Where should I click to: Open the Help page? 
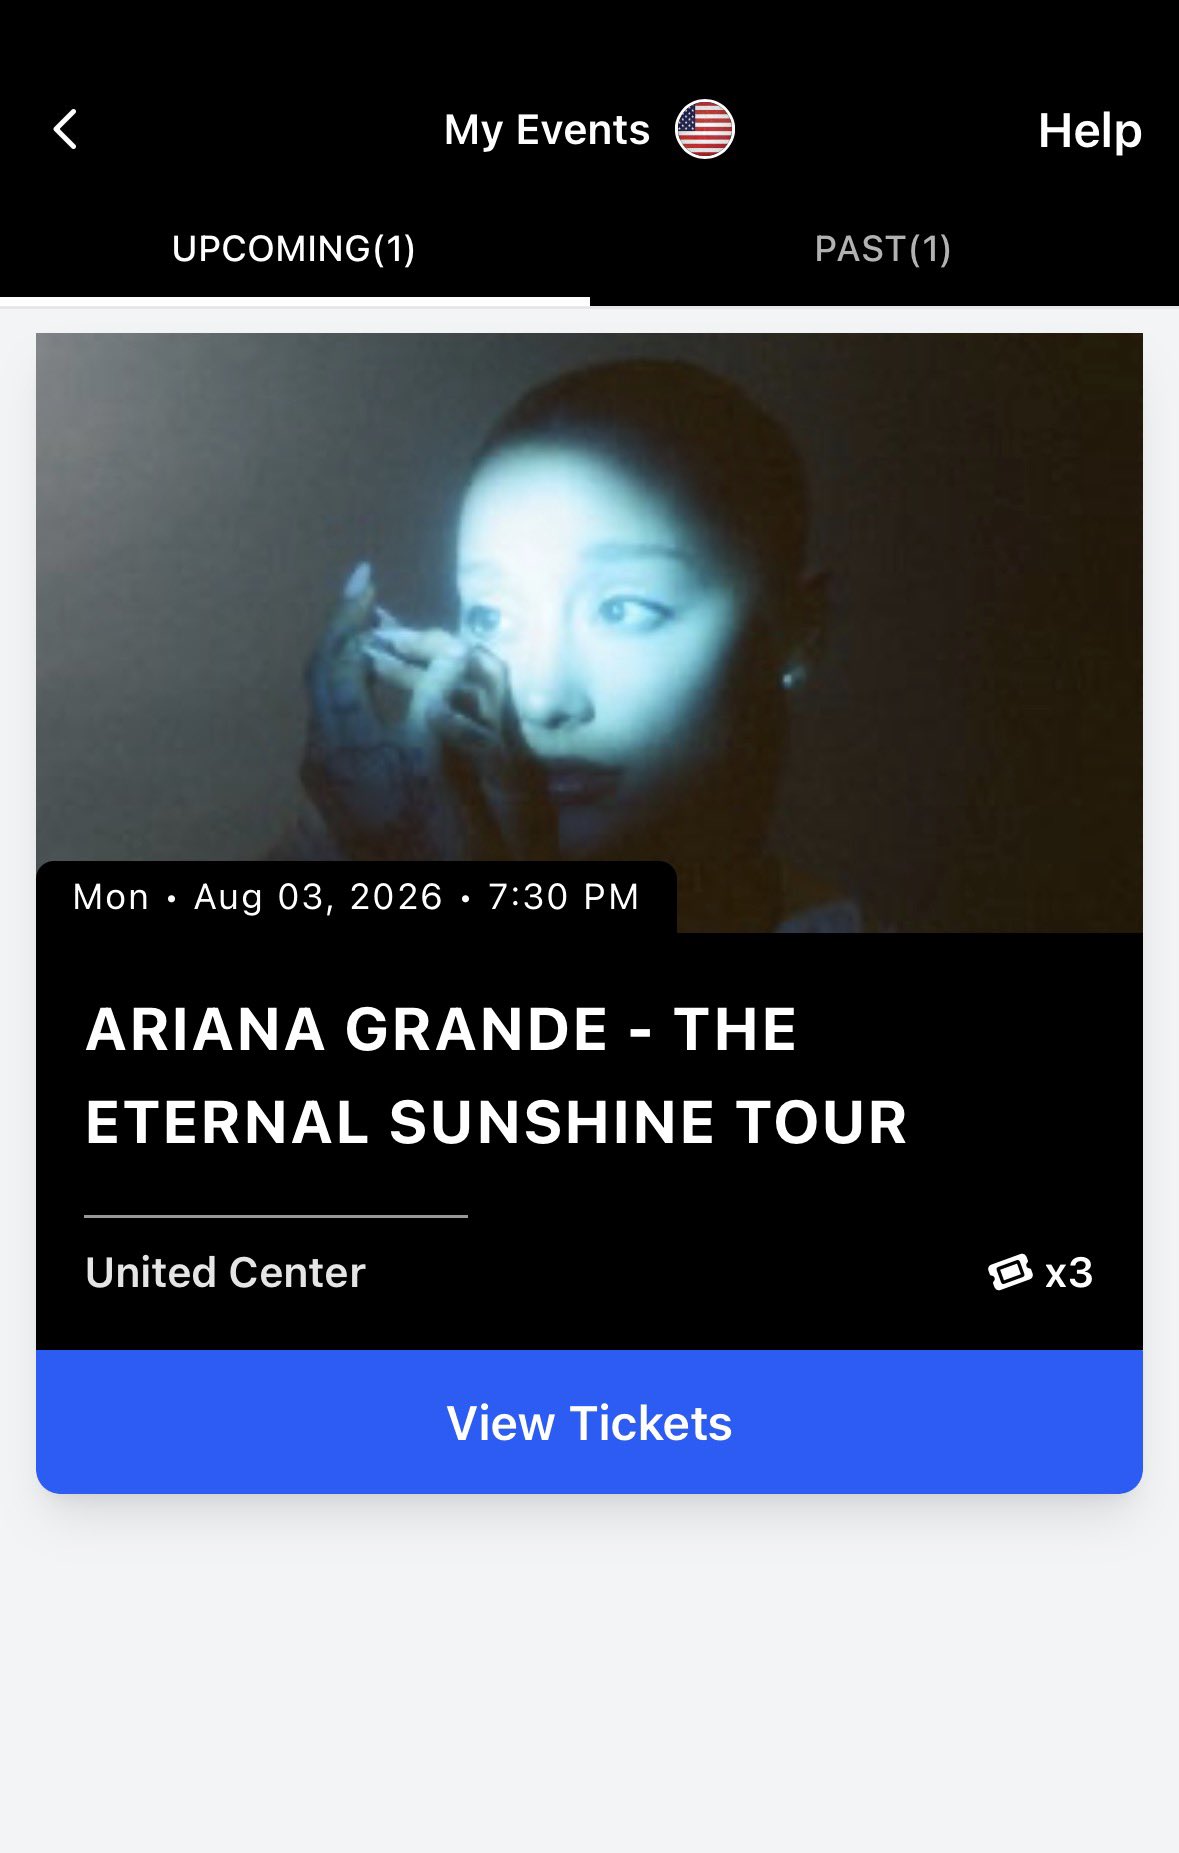1089,131
